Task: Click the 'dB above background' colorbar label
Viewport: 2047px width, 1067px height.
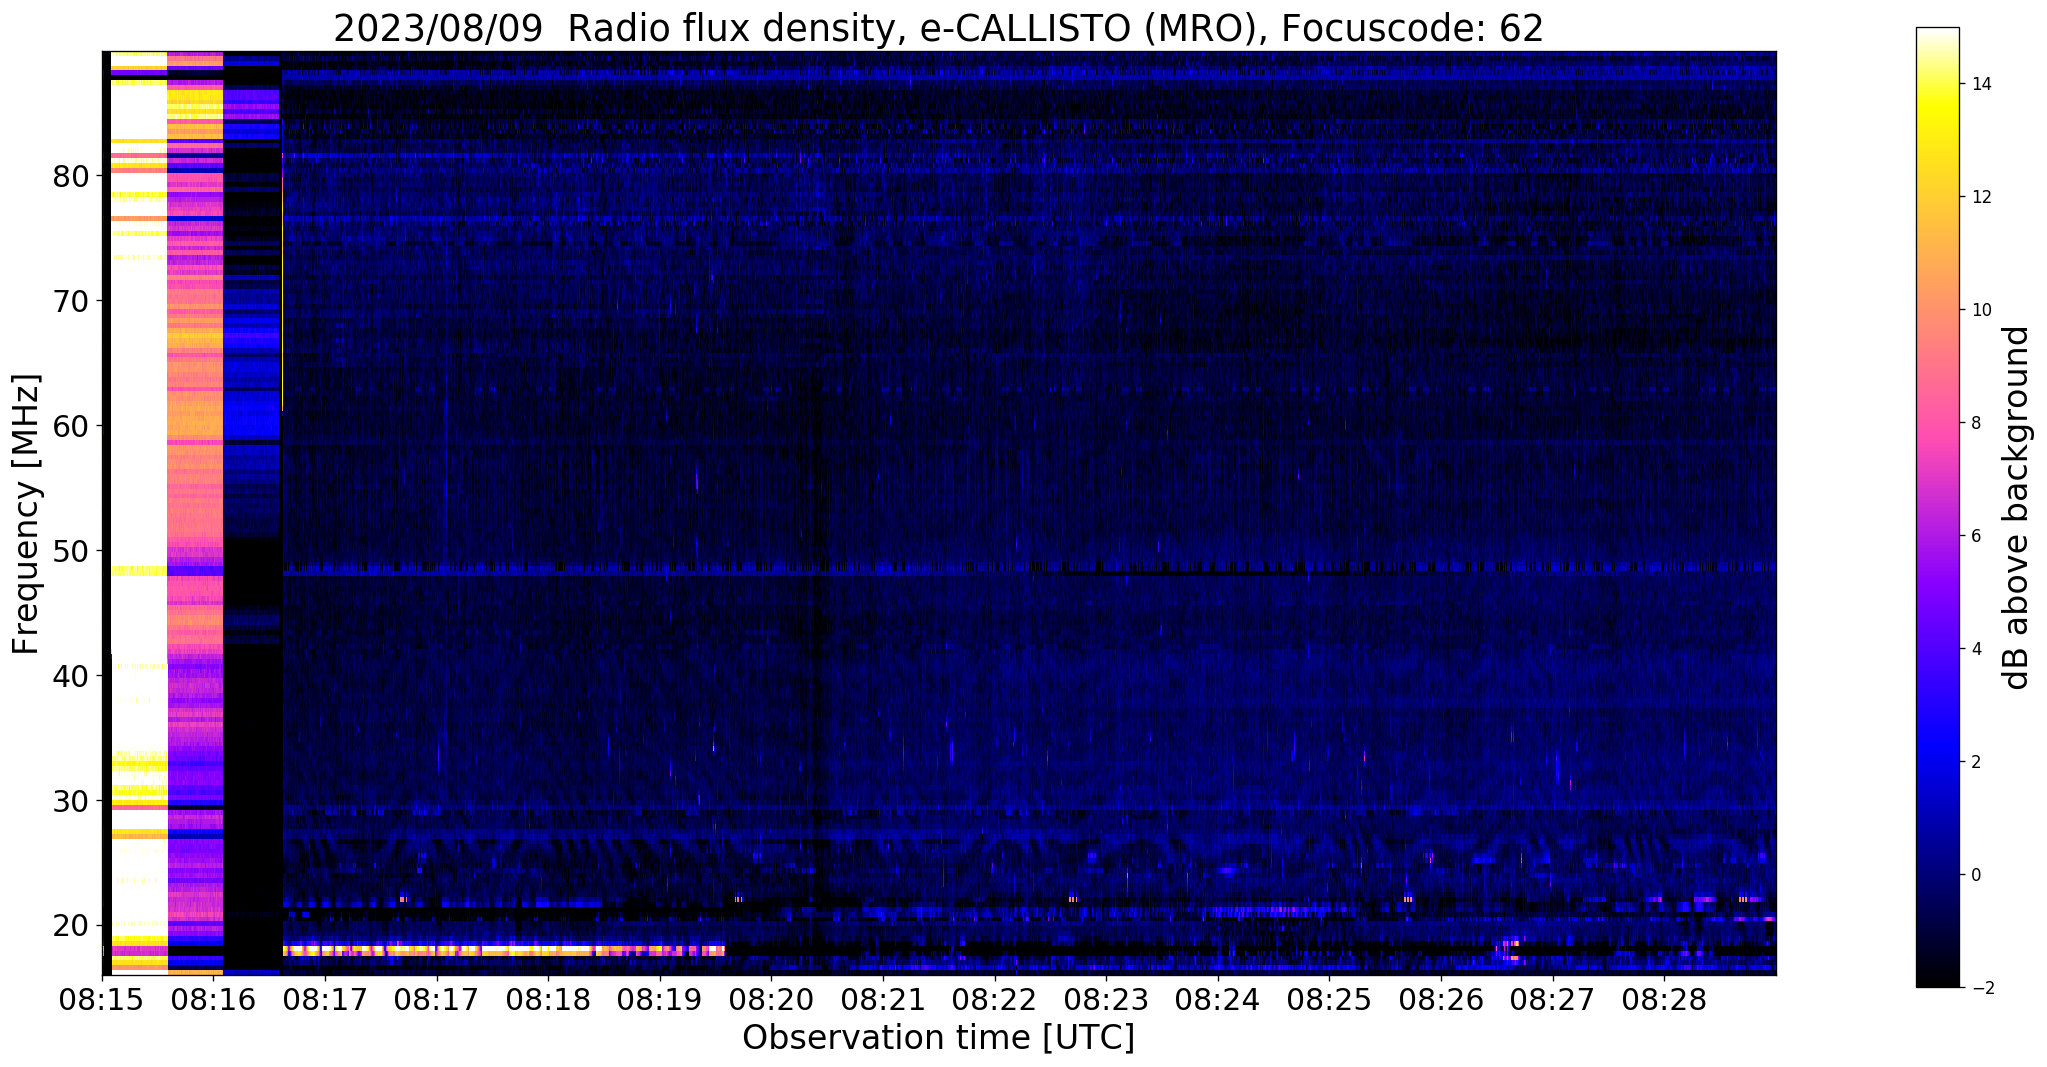Action: 2017,508
